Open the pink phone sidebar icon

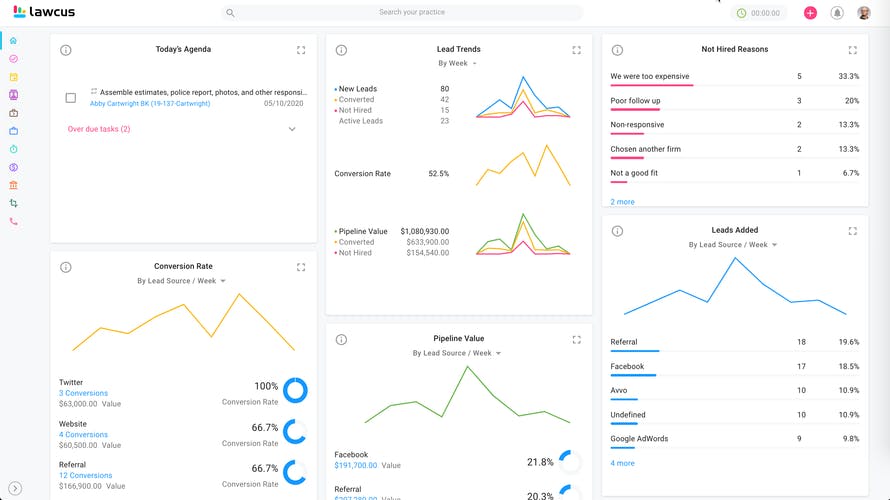(x=13, y=221)
